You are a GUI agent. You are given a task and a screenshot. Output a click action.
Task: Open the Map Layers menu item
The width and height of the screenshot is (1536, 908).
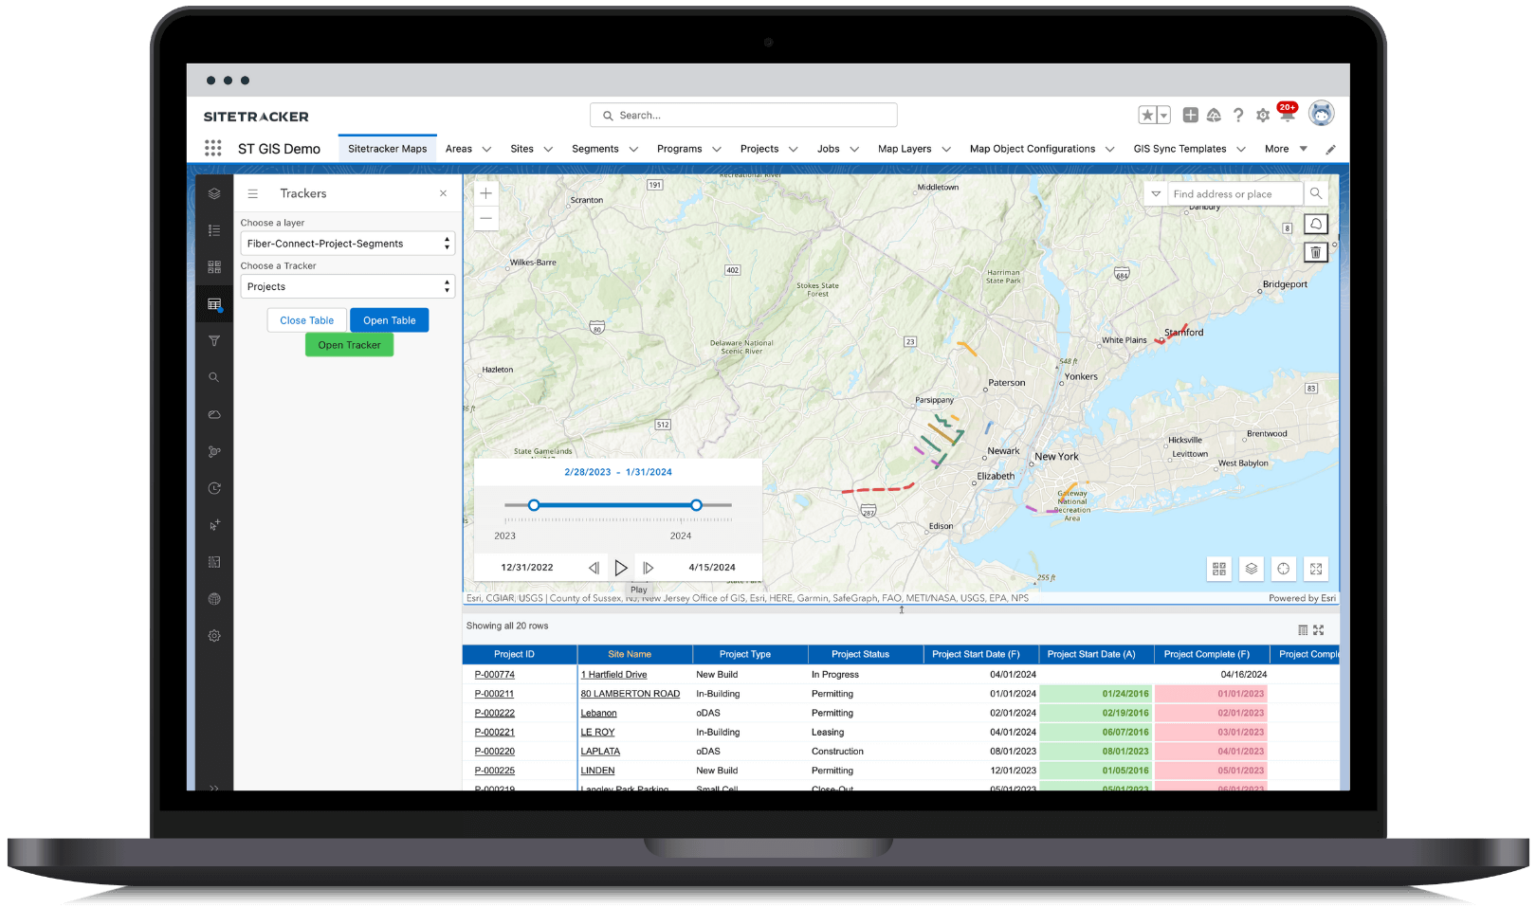(905, 148)
